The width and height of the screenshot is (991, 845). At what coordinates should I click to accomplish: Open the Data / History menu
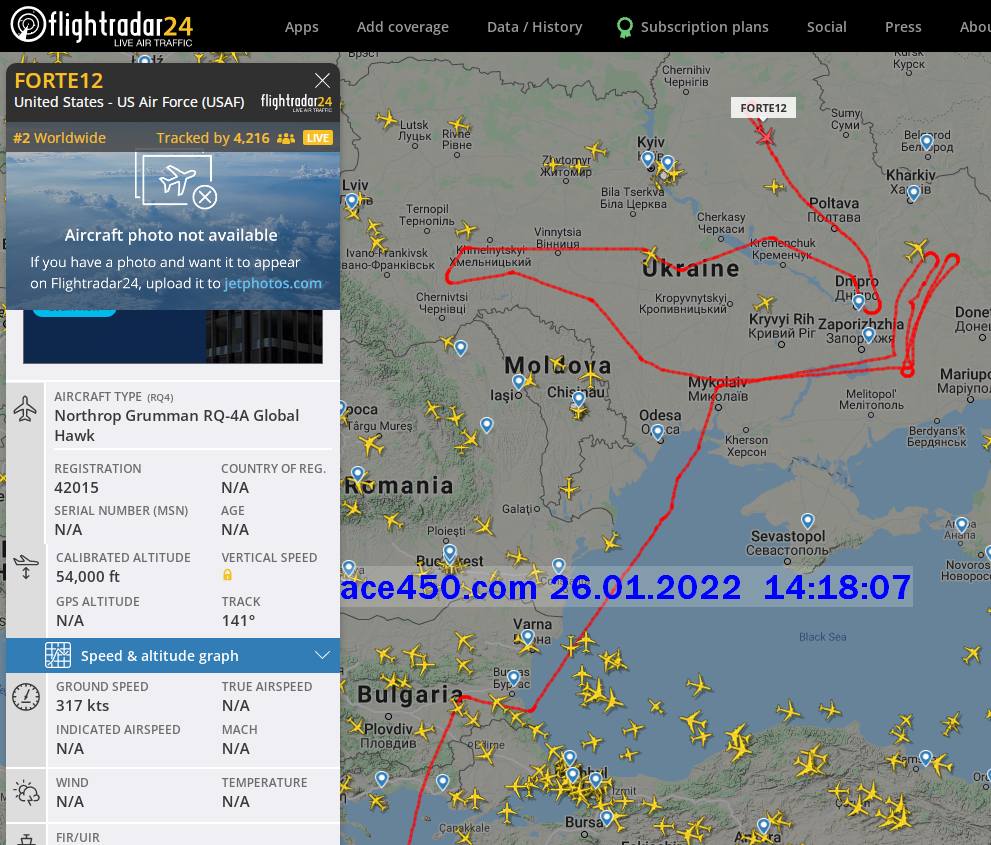[x=534, y=27]
